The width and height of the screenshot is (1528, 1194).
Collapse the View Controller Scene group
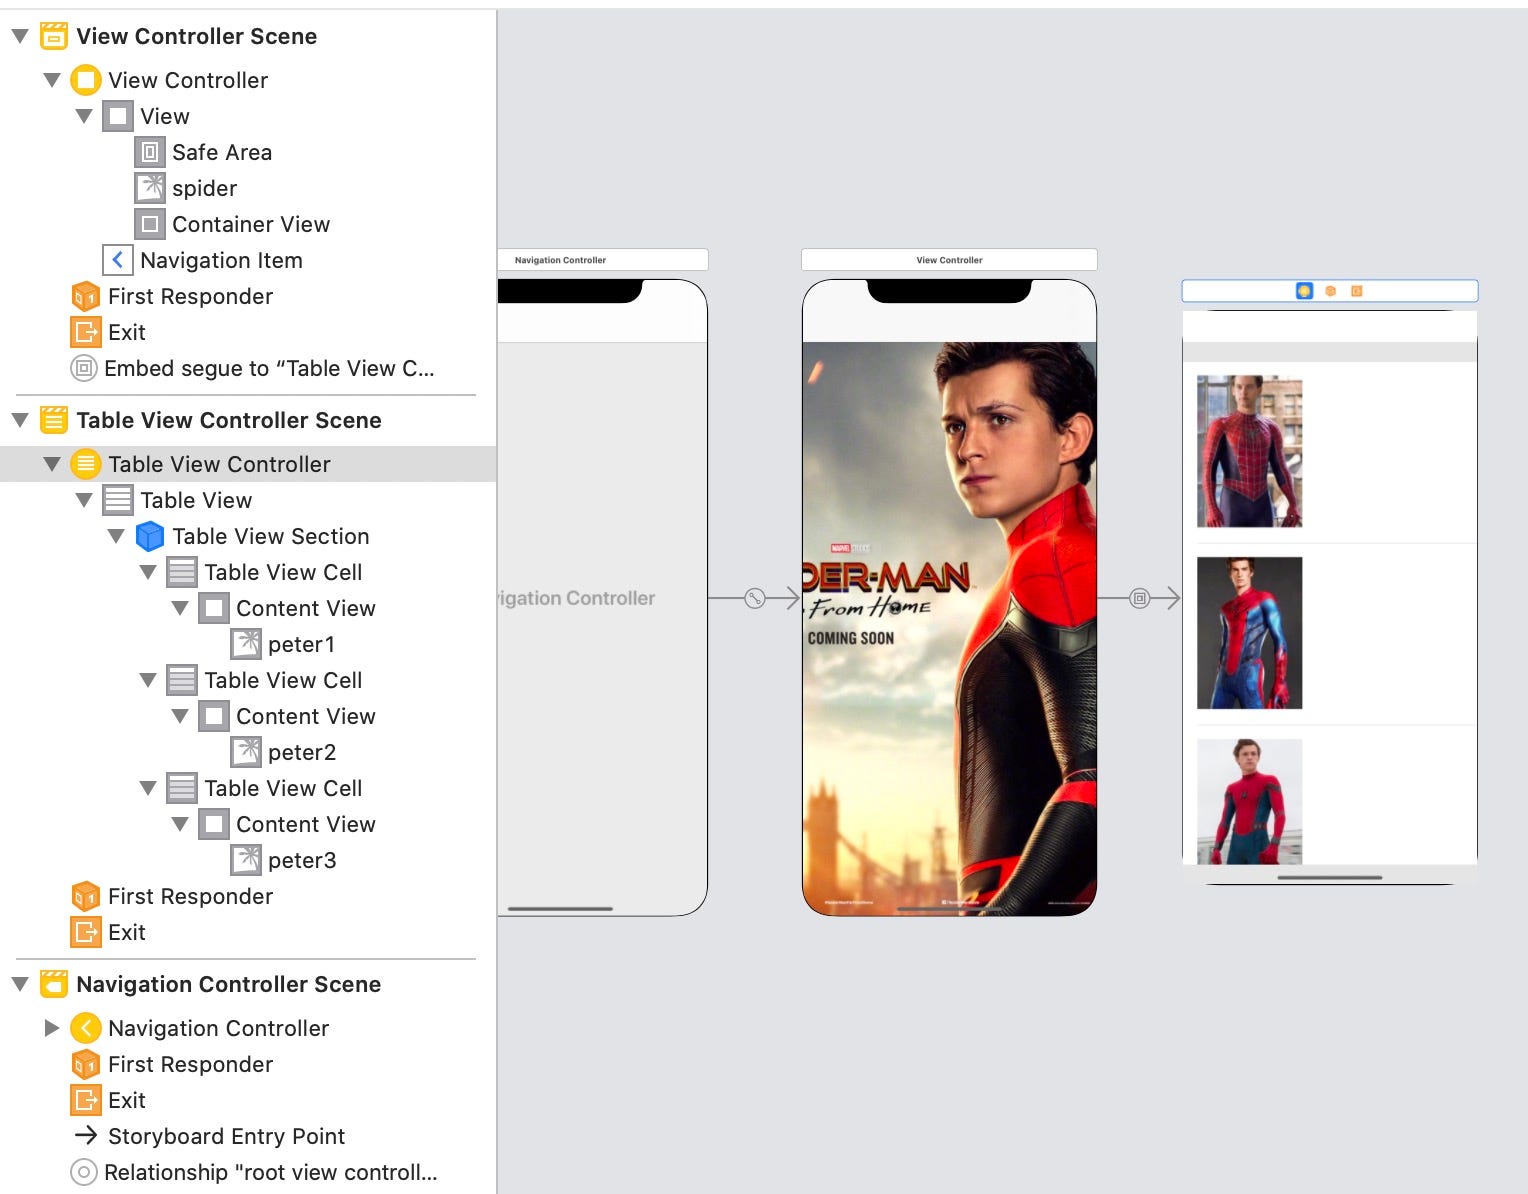click(20, 37)
